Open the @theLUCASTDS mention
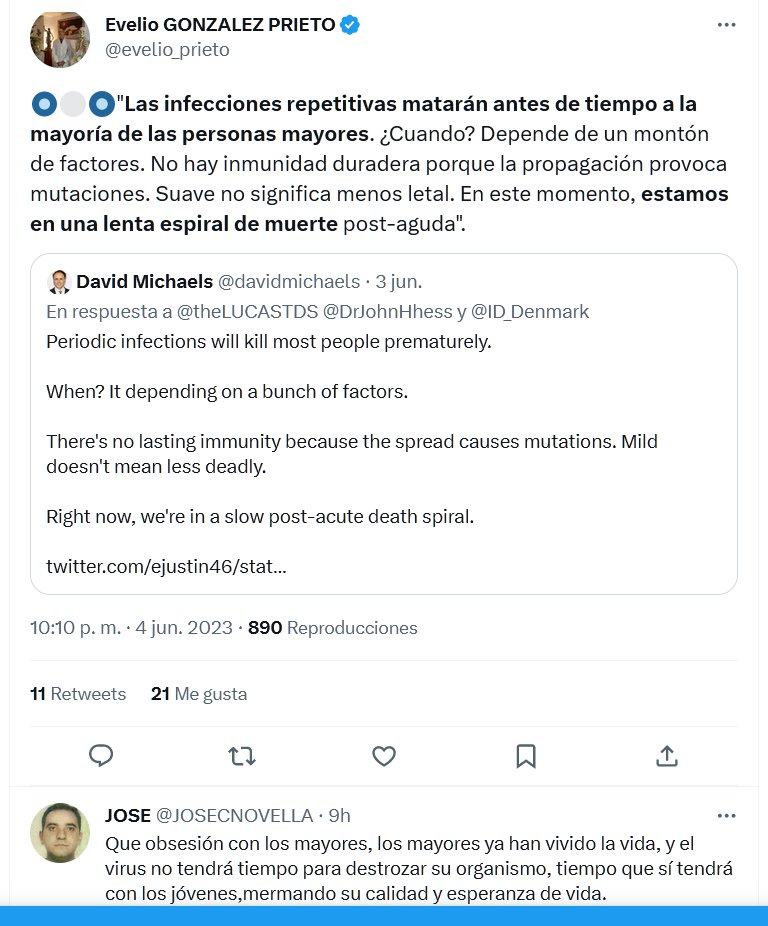This screenshot has height=926, width=768. tap(240, 312)
